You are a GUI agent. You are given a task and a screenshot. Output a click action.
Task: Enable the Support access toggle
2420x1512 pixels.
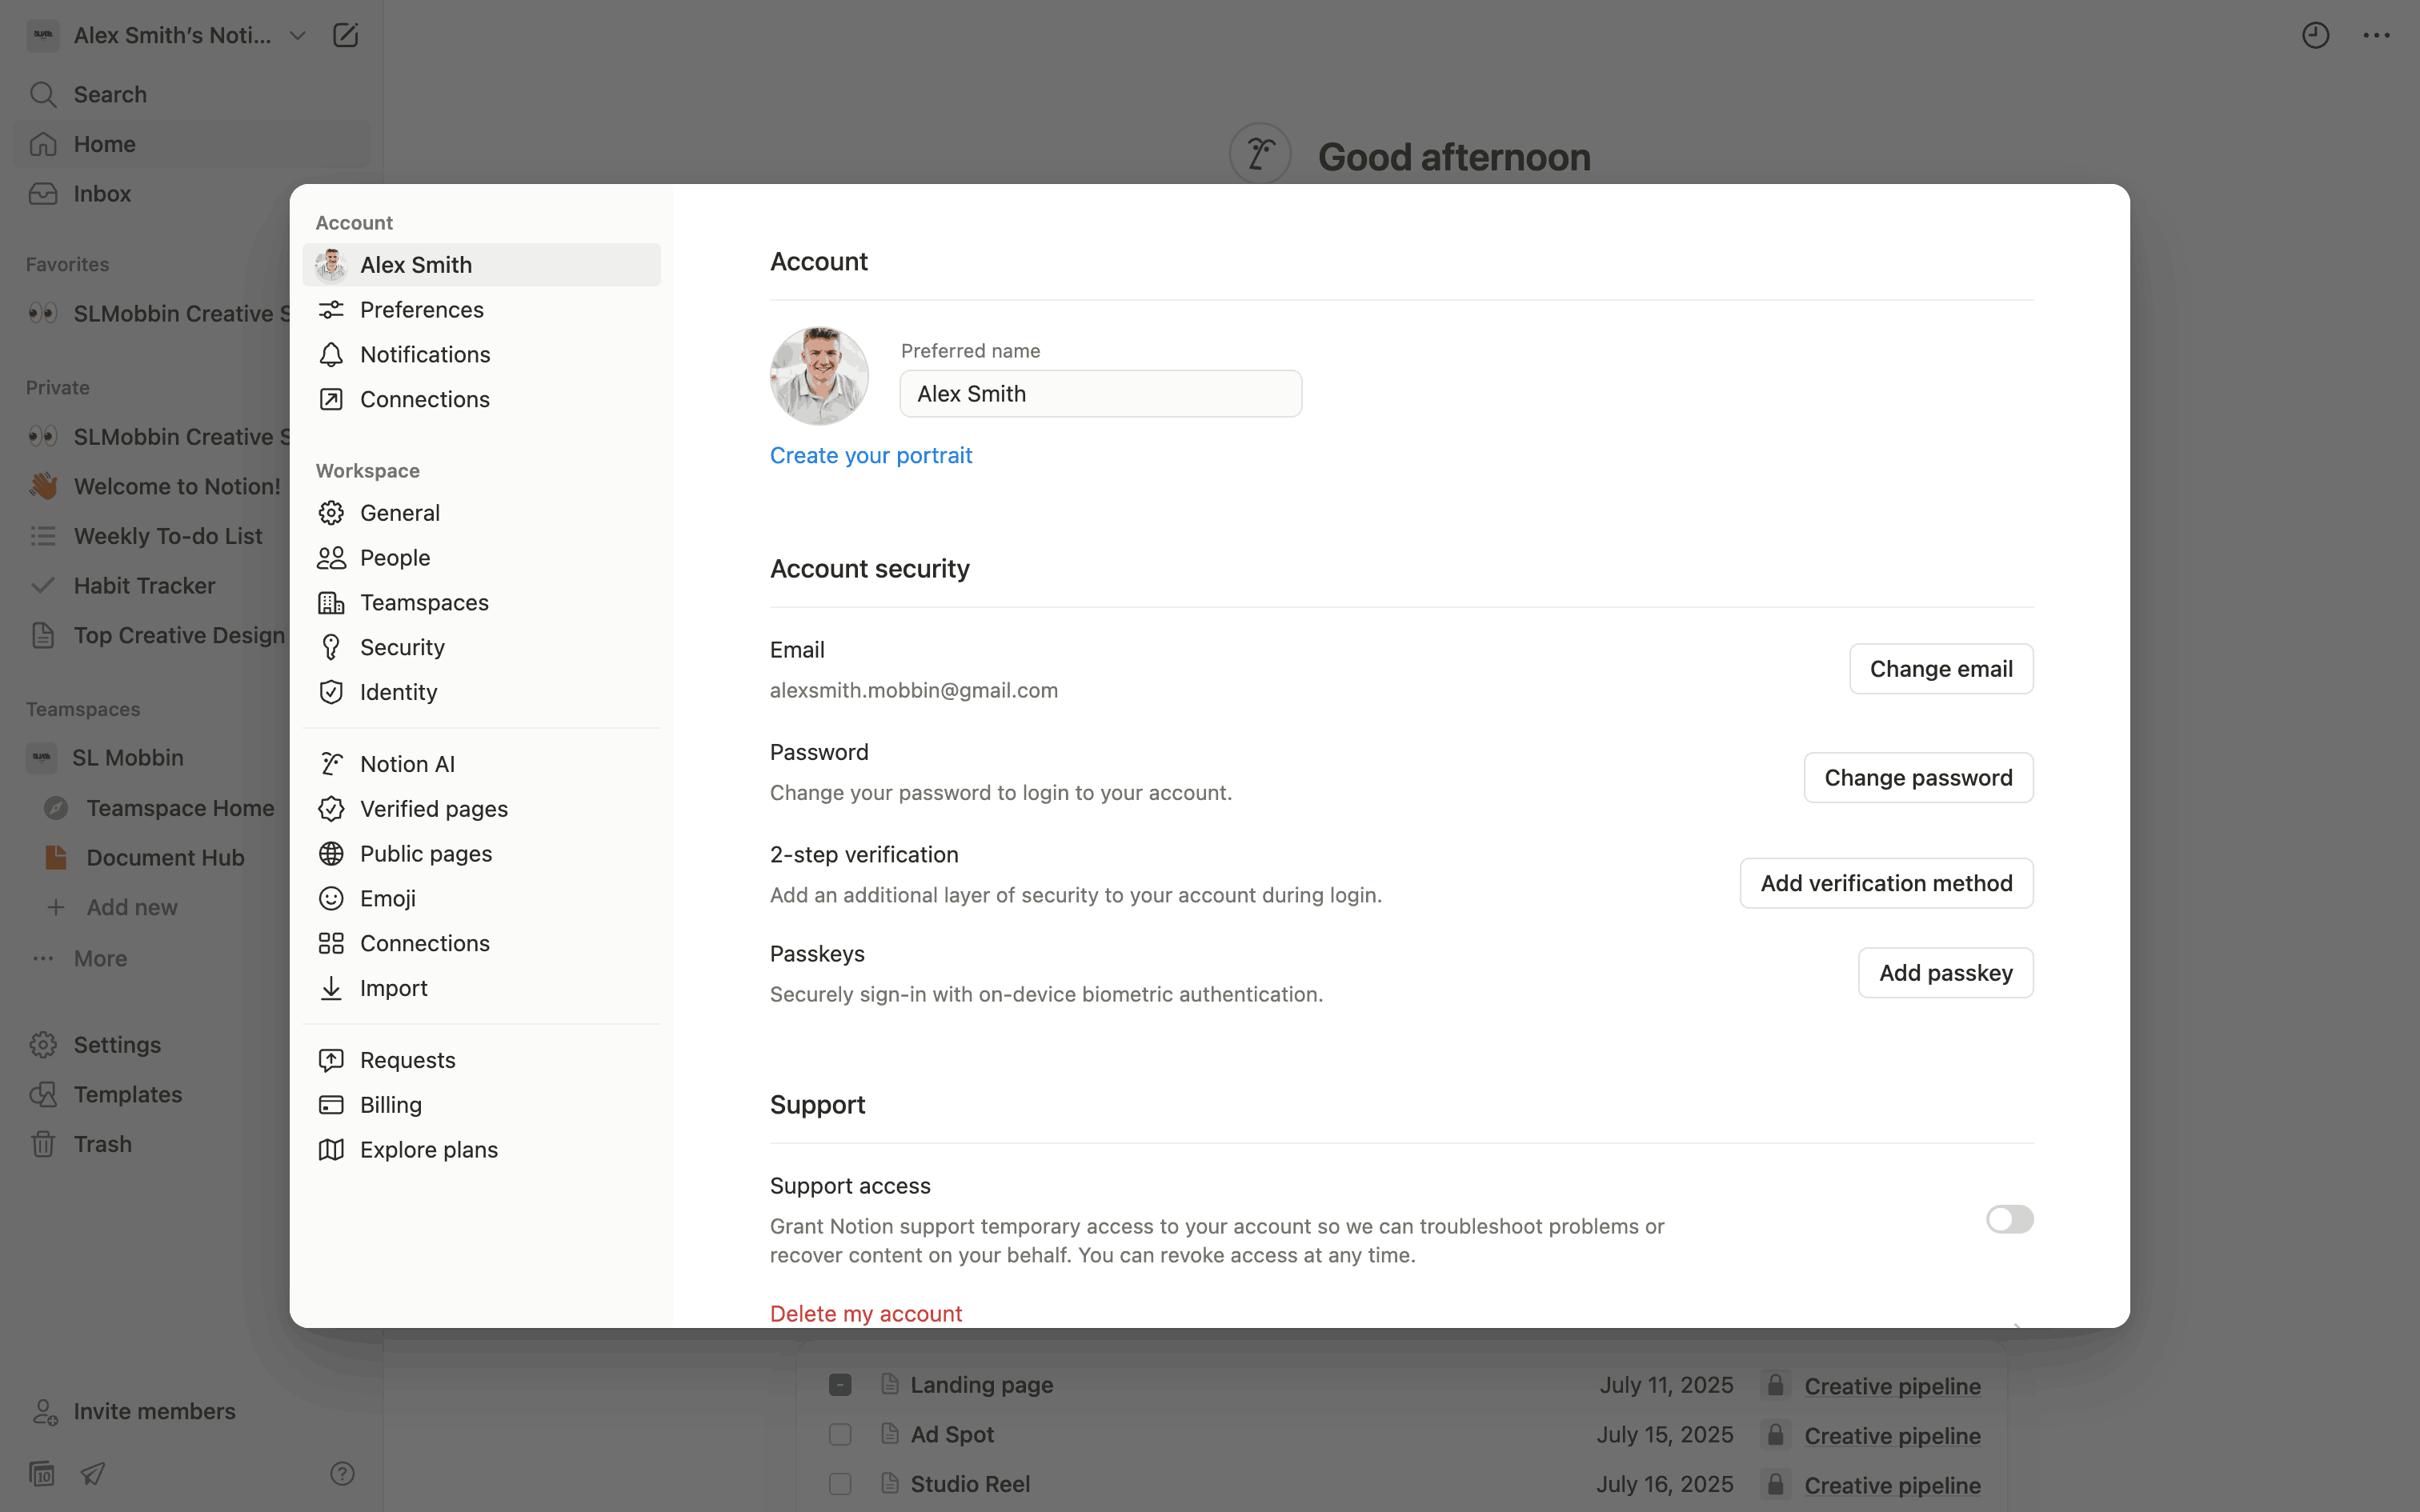pos(2009,1219)
